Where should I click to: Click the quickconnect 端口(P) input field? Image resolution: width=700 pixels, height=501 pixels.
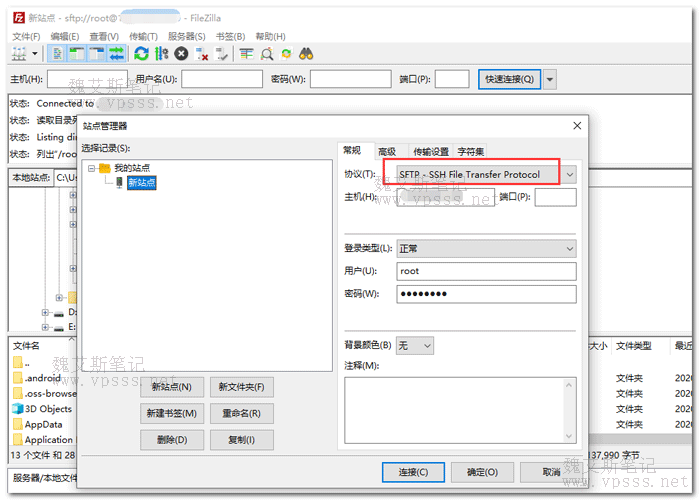(452, 79)
